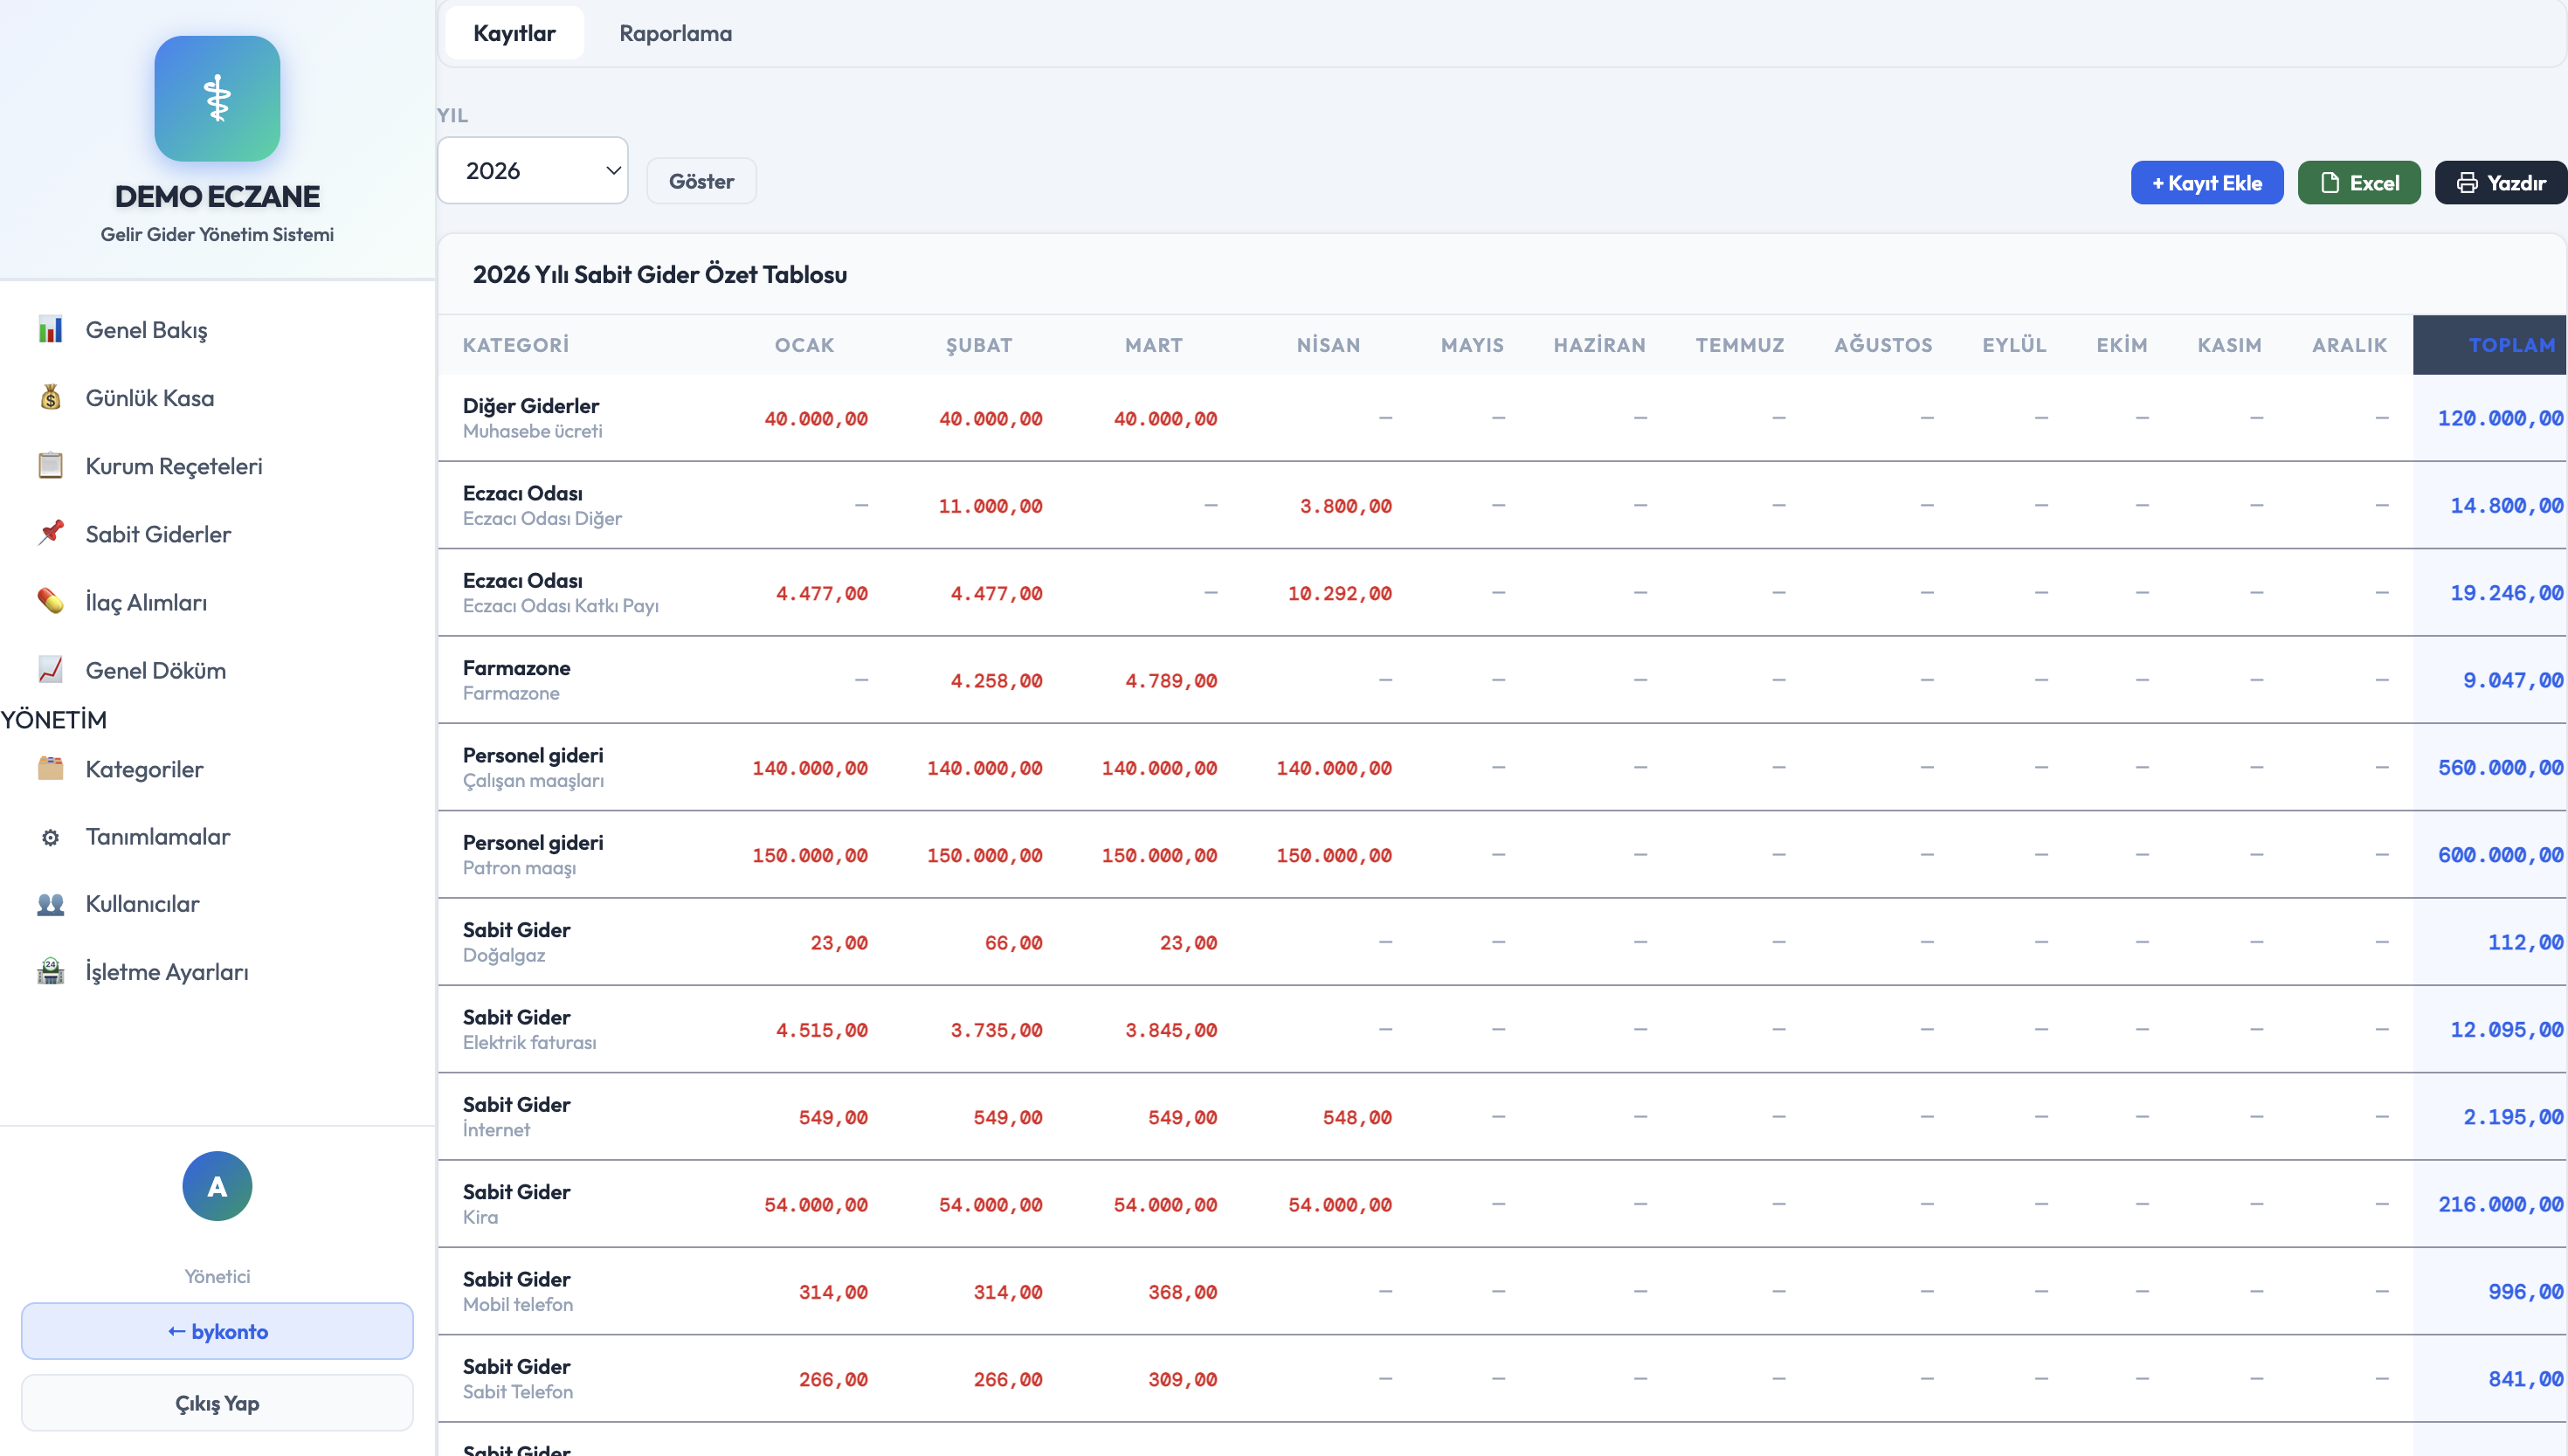Print the table using Yazdır
Viewport: 2568px width, 1456px height.
pyautogui.click(x=2499, y=183)
